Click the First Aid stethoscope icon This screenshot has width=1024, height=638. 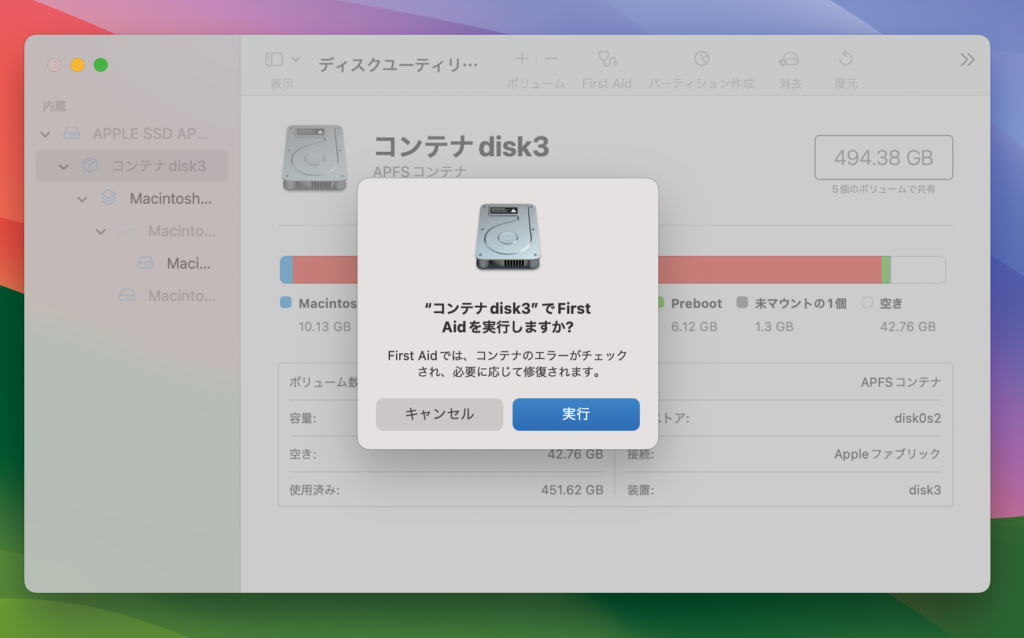tap(607, 59)
